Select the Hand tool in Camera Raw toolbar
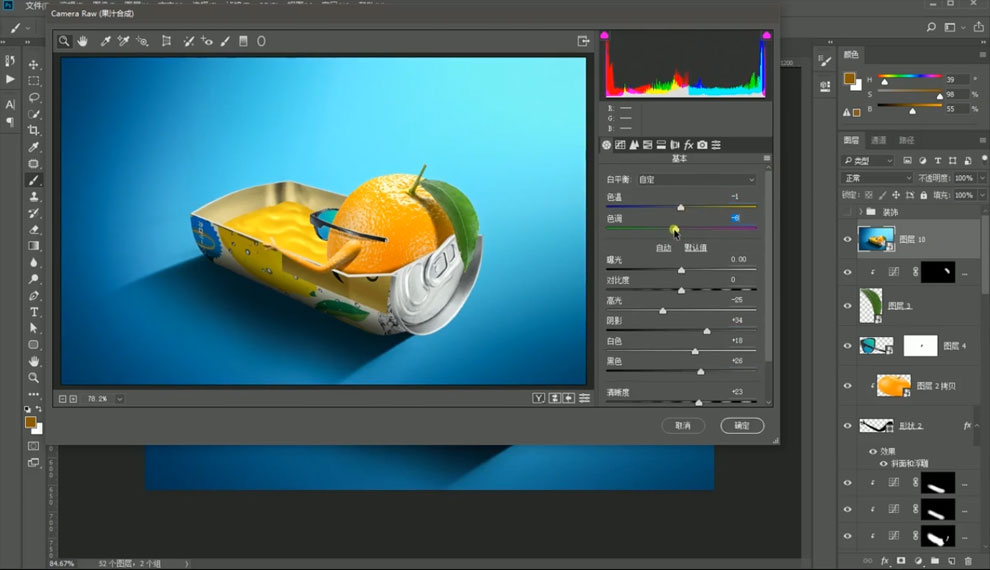This screenshot has width=990, height=570. point(83,41)
